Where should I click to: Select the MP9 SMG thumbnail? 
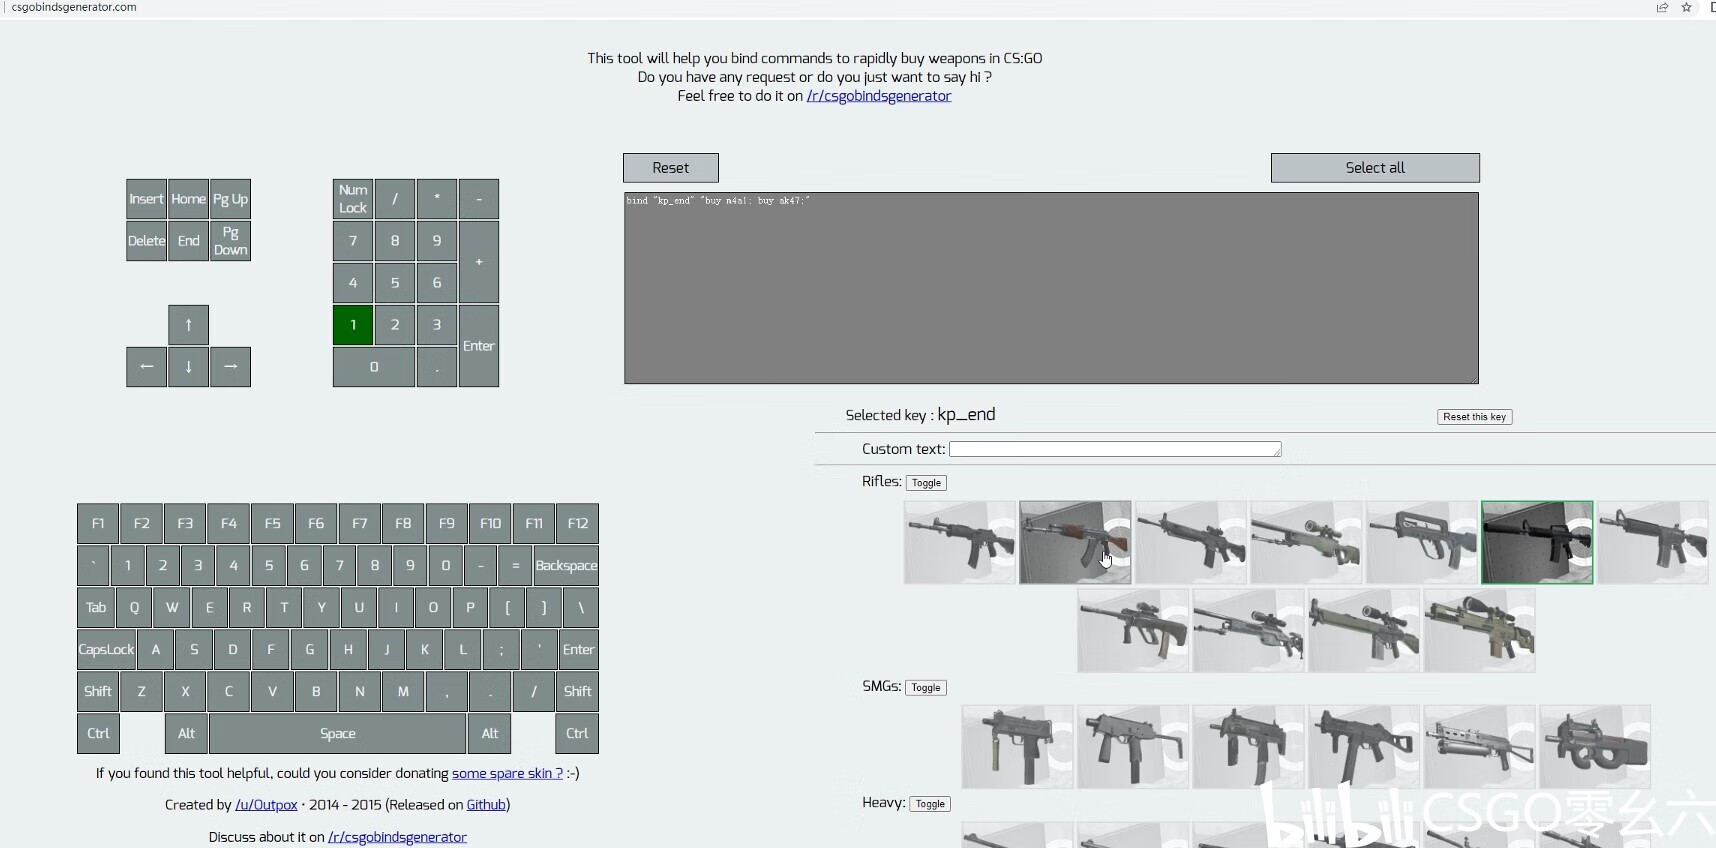point(1133,747)
